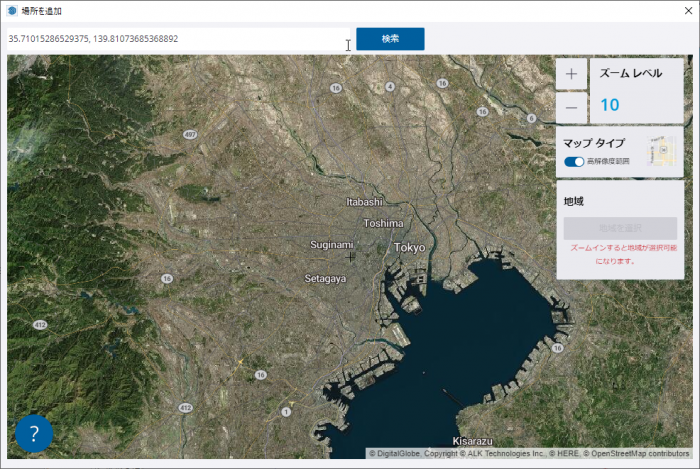Click the app icon in the title bar
Screen dimensions: 700x469
click(x=12, y=11)
